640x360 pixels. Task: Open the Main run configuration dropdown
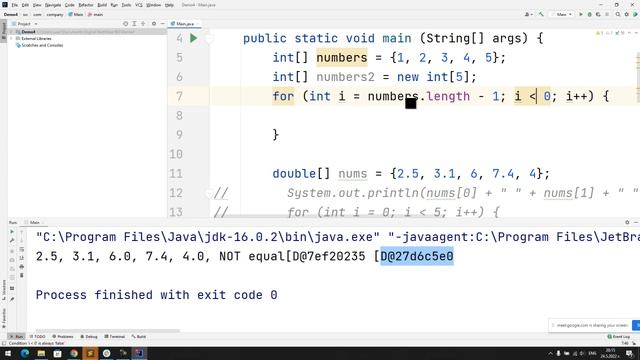click(x=562, y=14)
